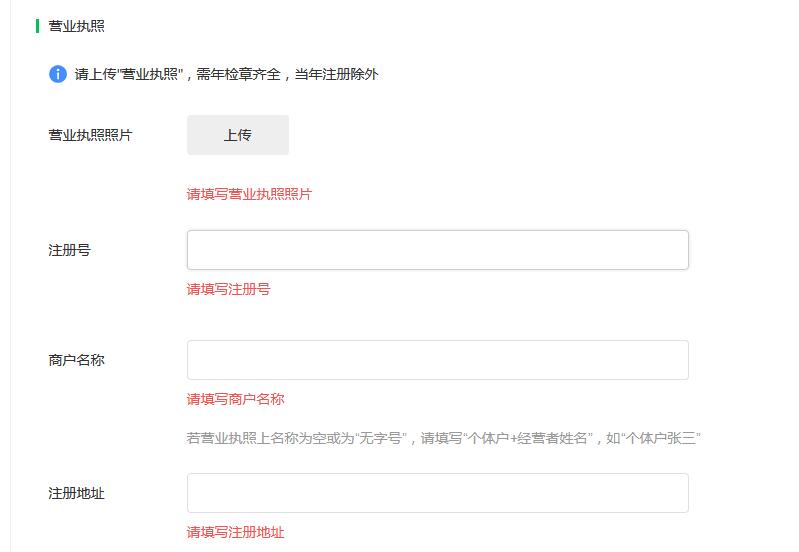799x552 pixels.
Task: Click the 注册号 label
Action: [x=69, y=250]
